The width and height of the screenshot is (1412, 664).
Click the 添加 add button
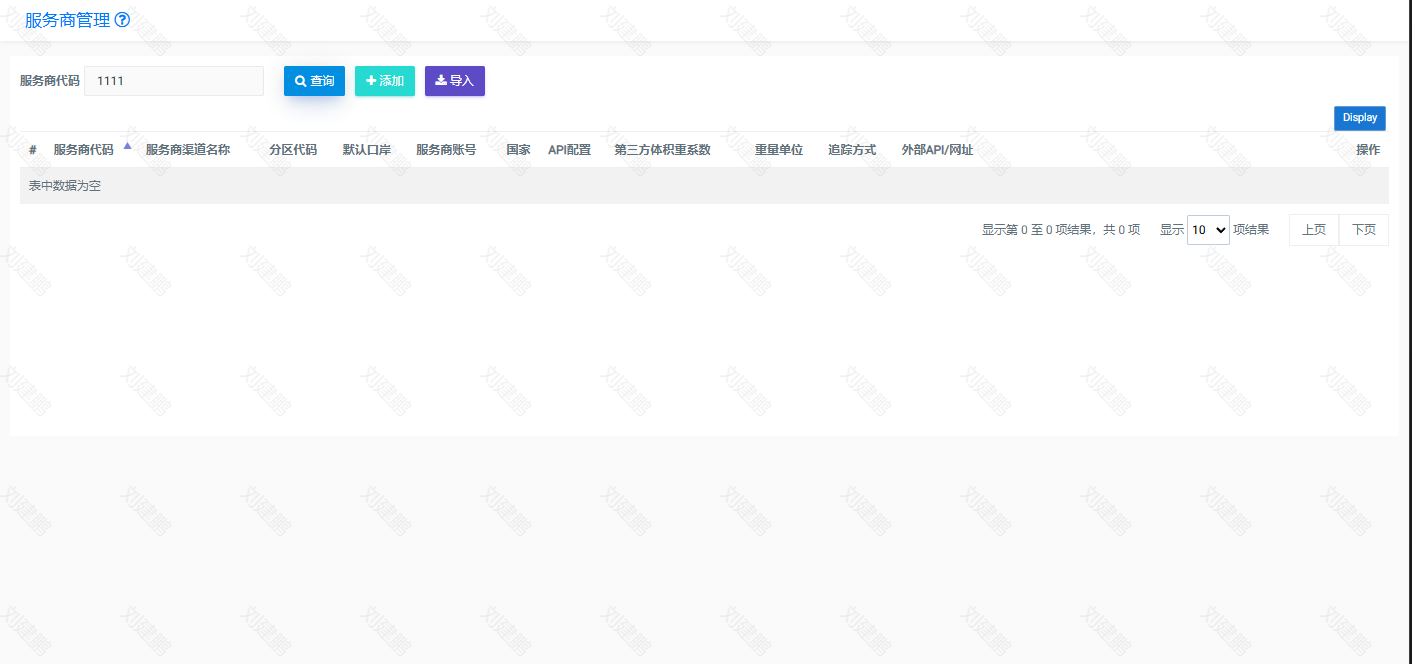[385, 81]
